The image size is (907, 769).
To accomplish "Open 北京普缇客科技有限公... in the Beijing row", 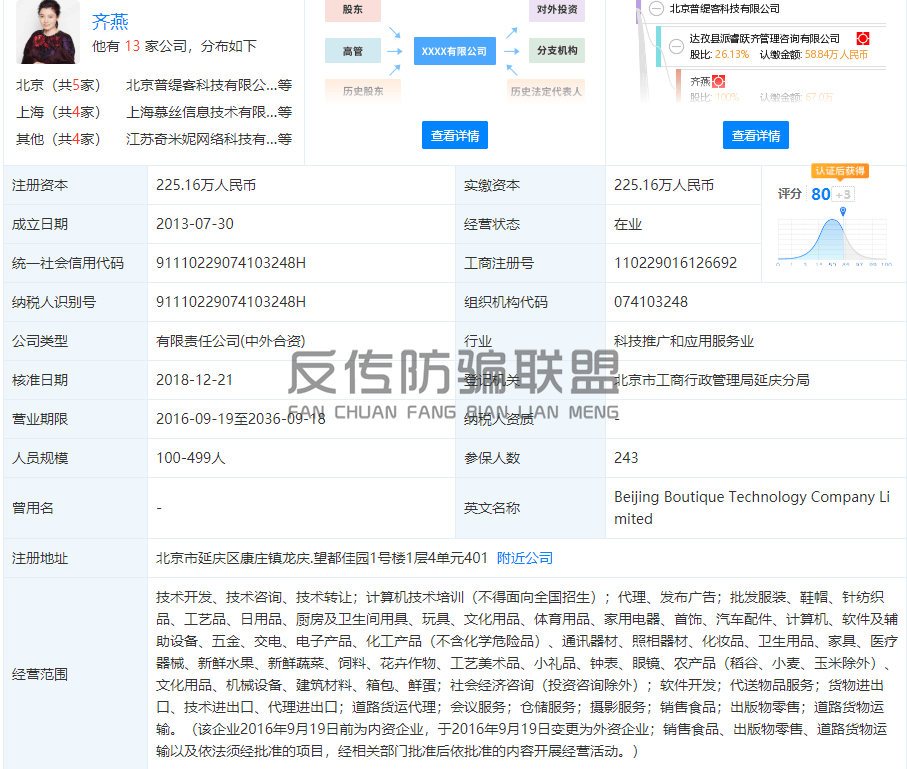I will coord(201,85).
